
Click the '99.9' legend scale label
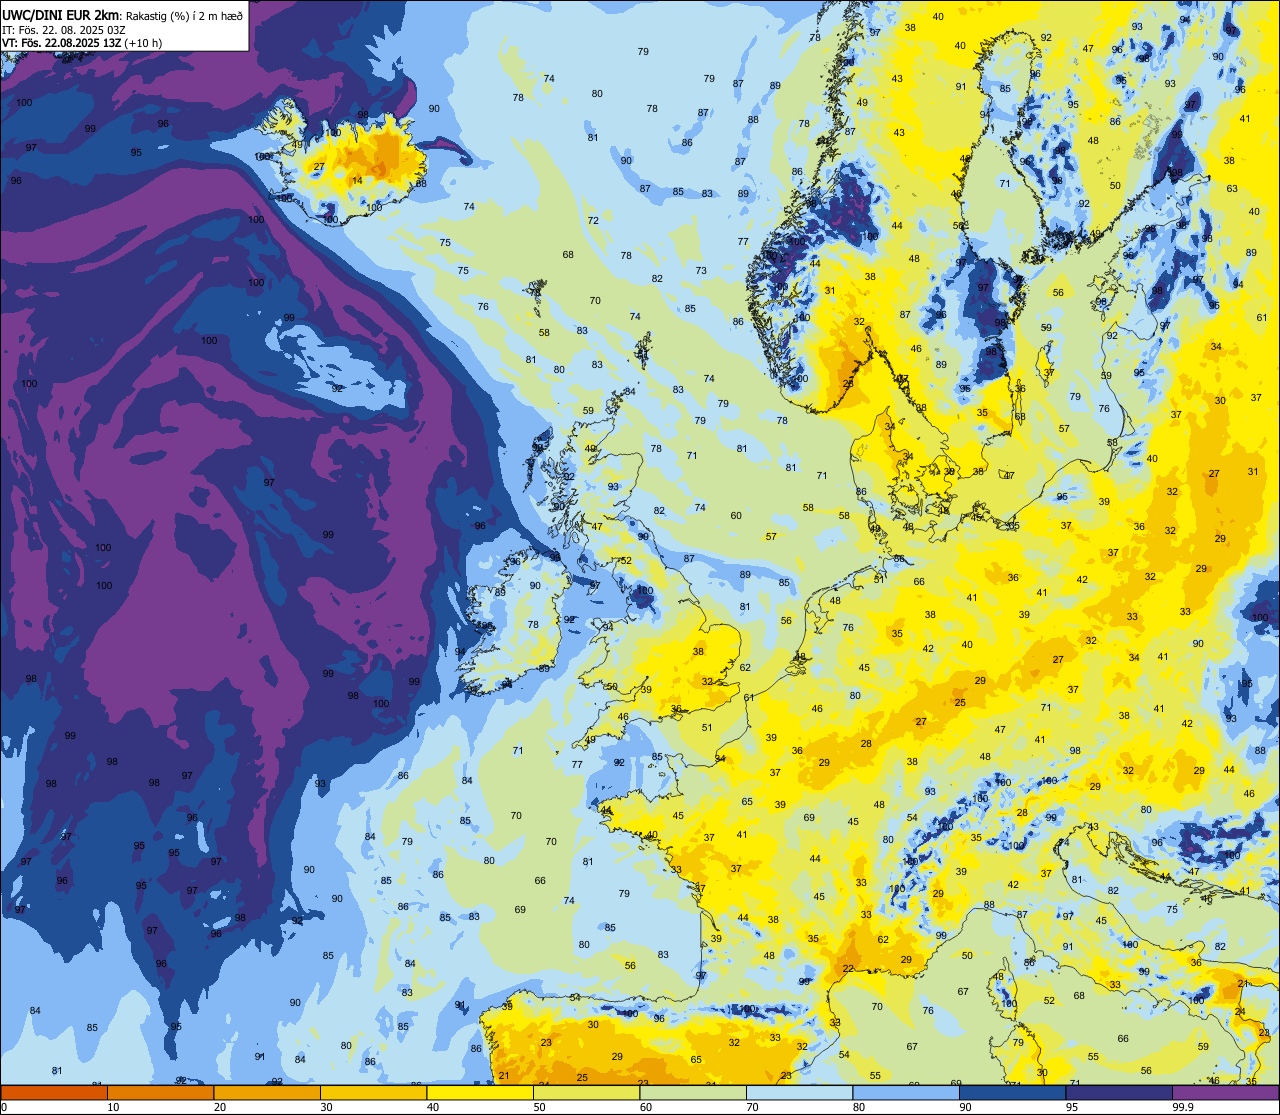1183,1107
